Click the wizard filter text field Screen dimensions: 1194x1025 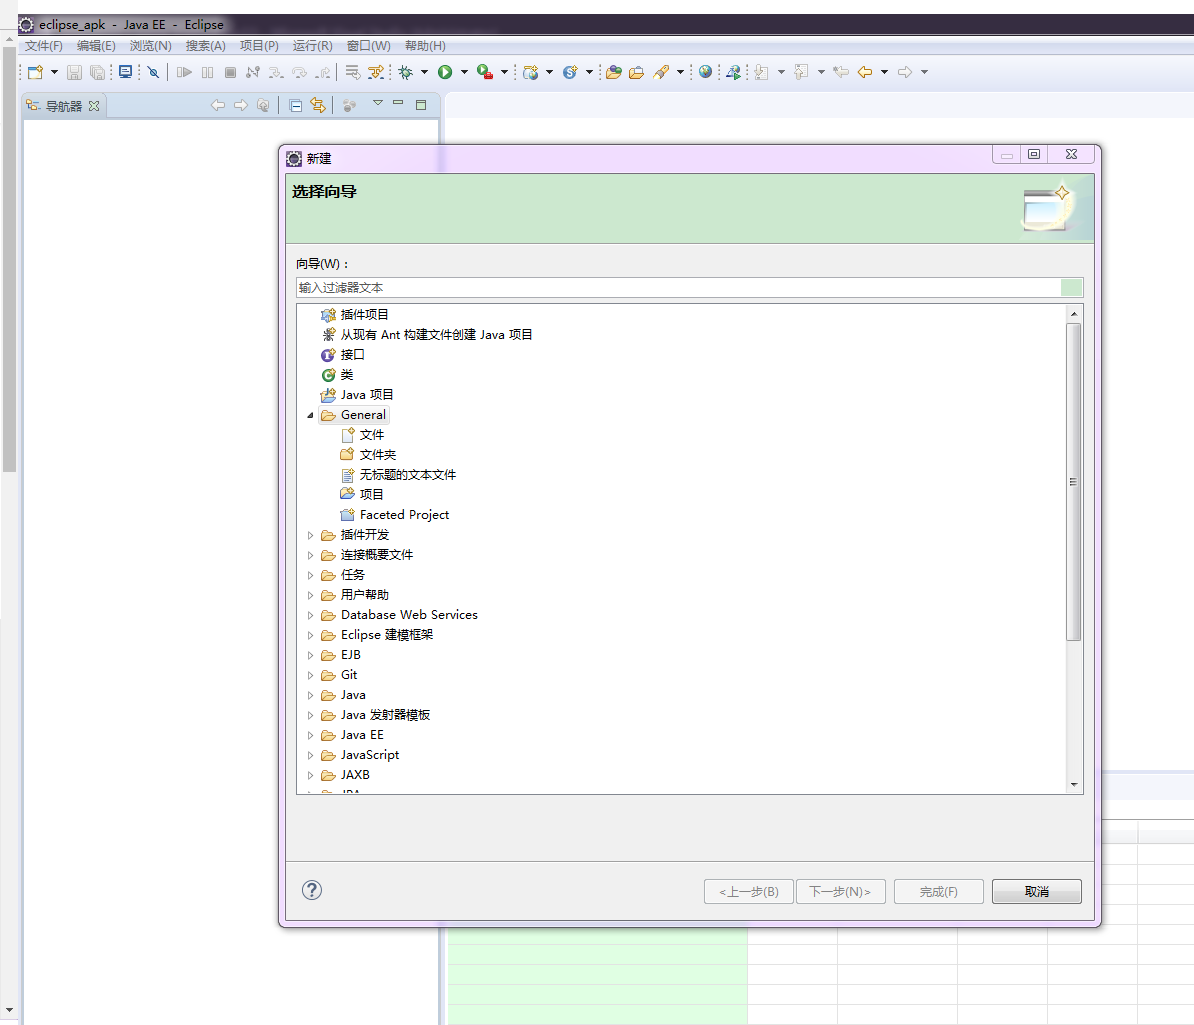[x=678, y=288]
